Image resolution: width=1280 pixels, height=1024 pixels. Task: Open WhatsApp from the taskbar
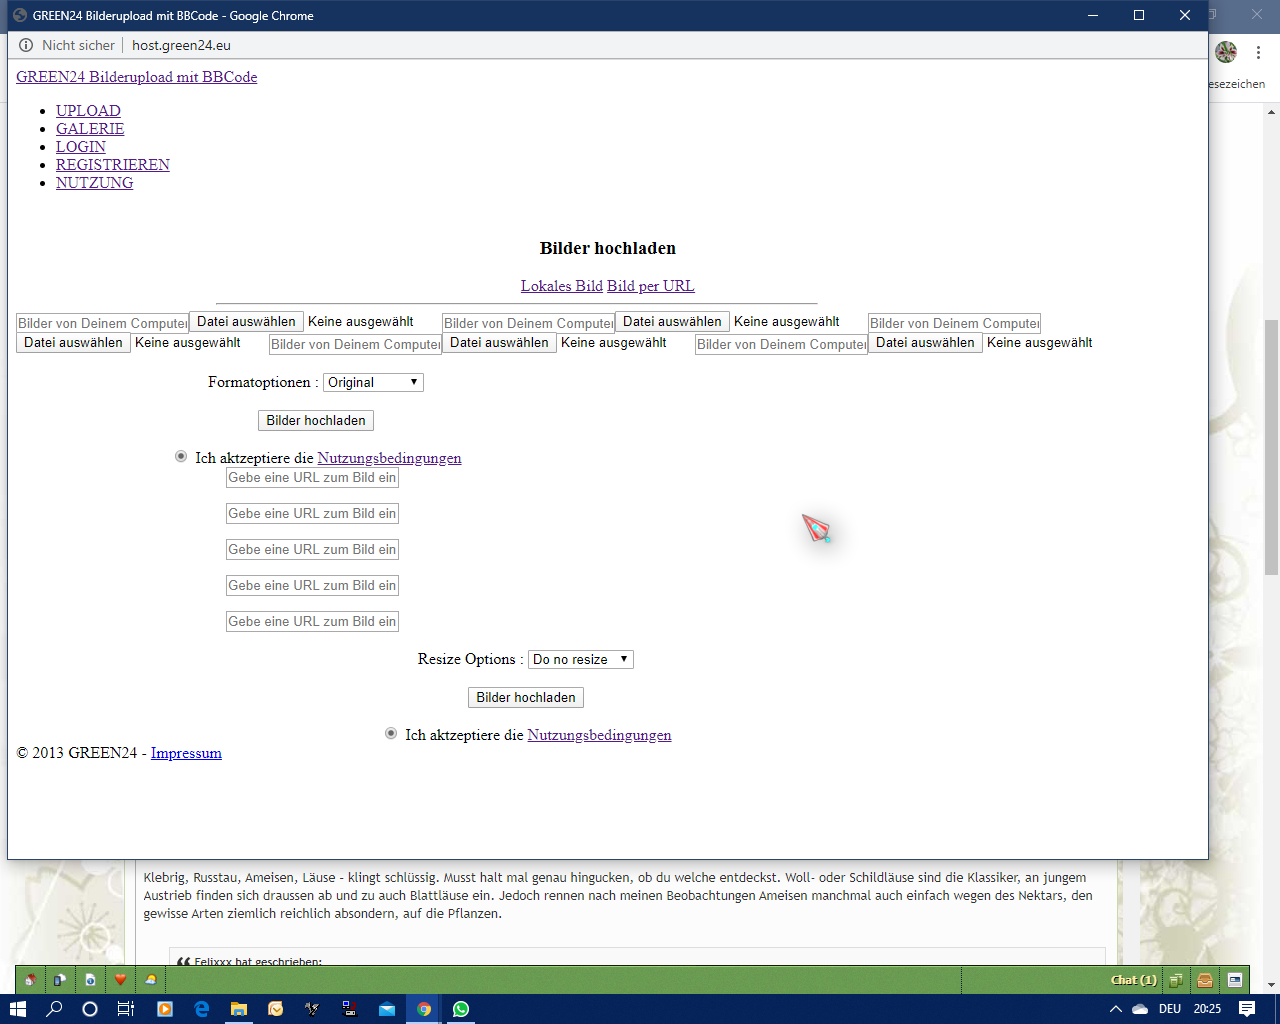point(461,1009)
